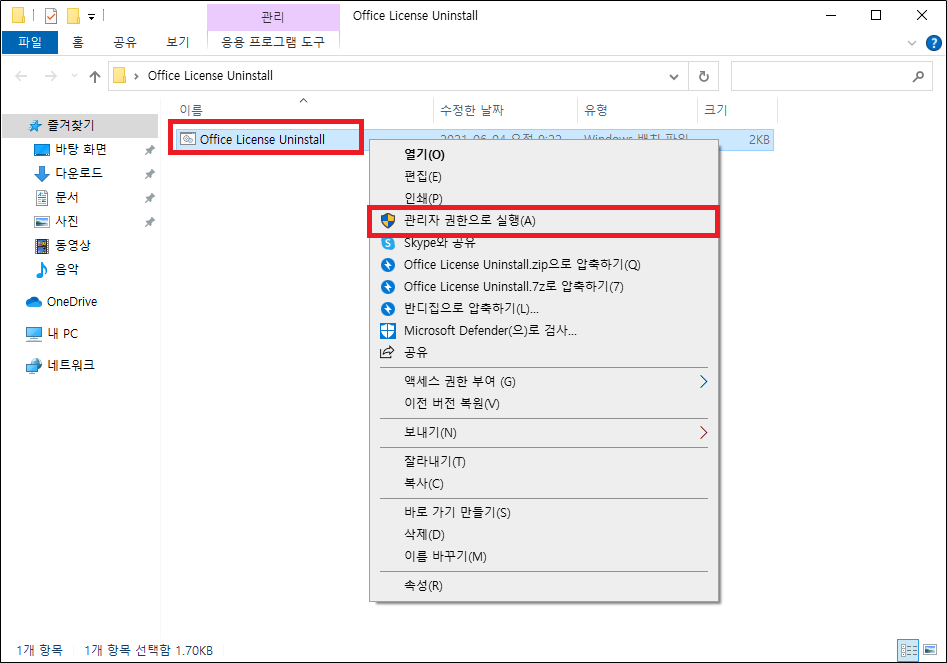Go up one folder level

coord(95,76)
